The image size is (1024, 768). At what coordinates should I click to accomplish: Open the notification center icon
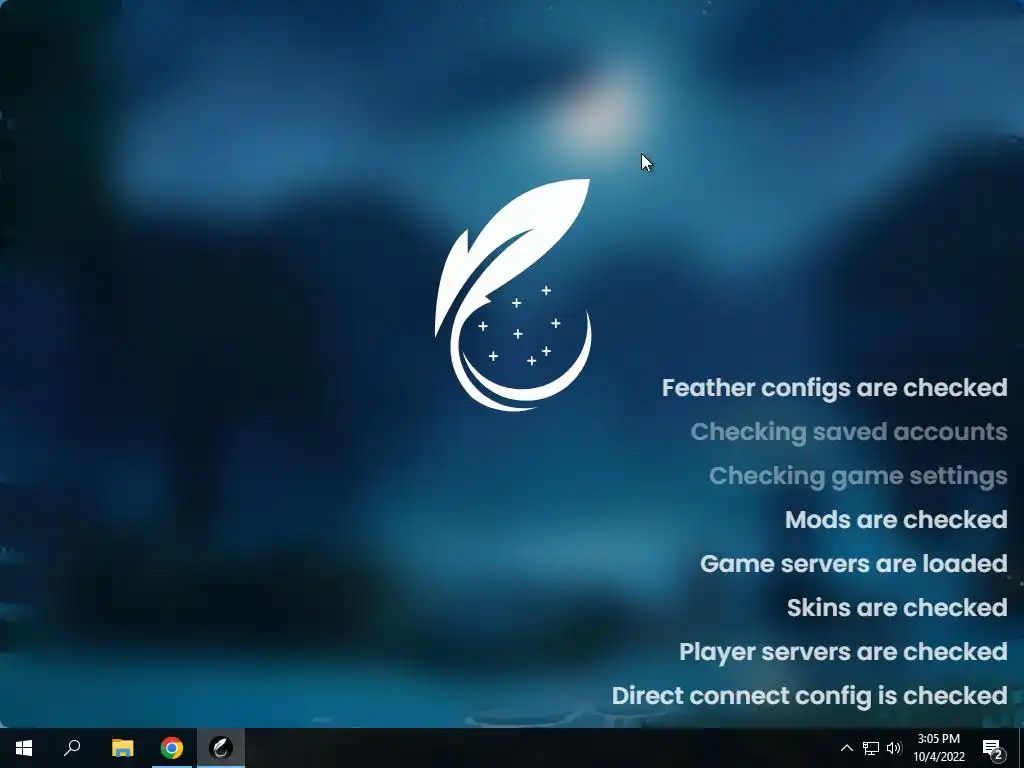[993, 748]
